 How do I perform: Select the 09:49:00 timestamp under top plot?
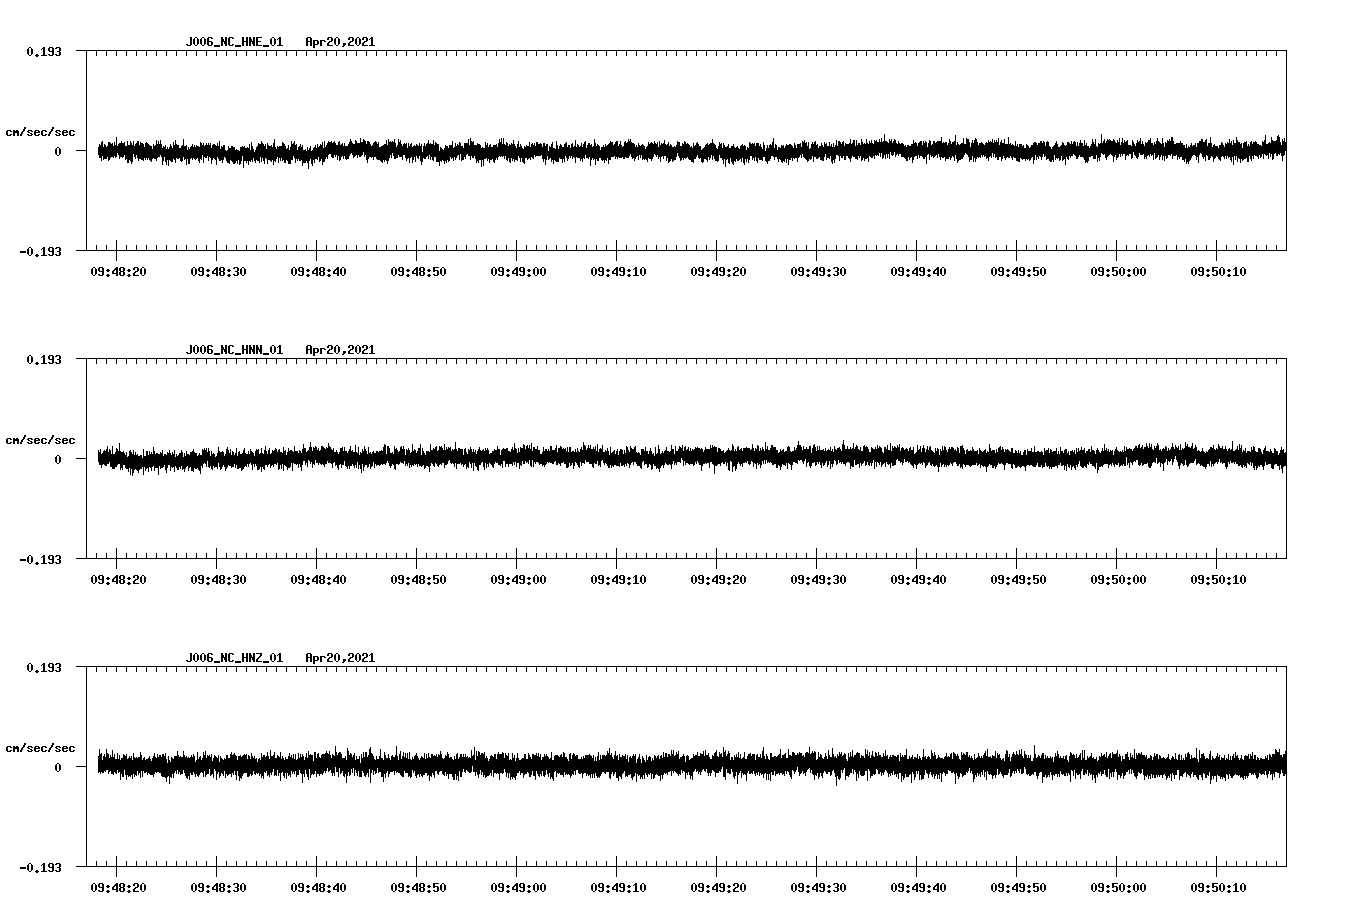[x=516, y=269]
